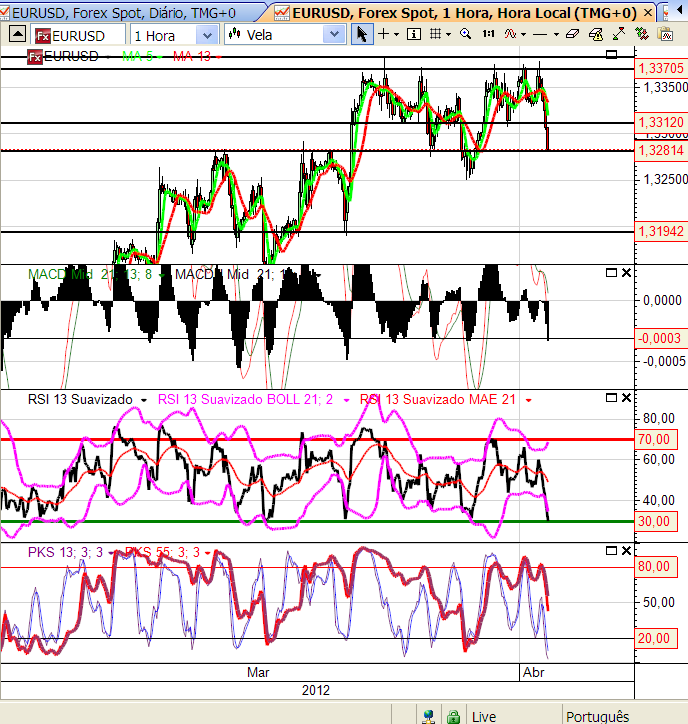Select the red-green arrow measure tool
This screenshot has height=724, width=688.
click(619, 34)
